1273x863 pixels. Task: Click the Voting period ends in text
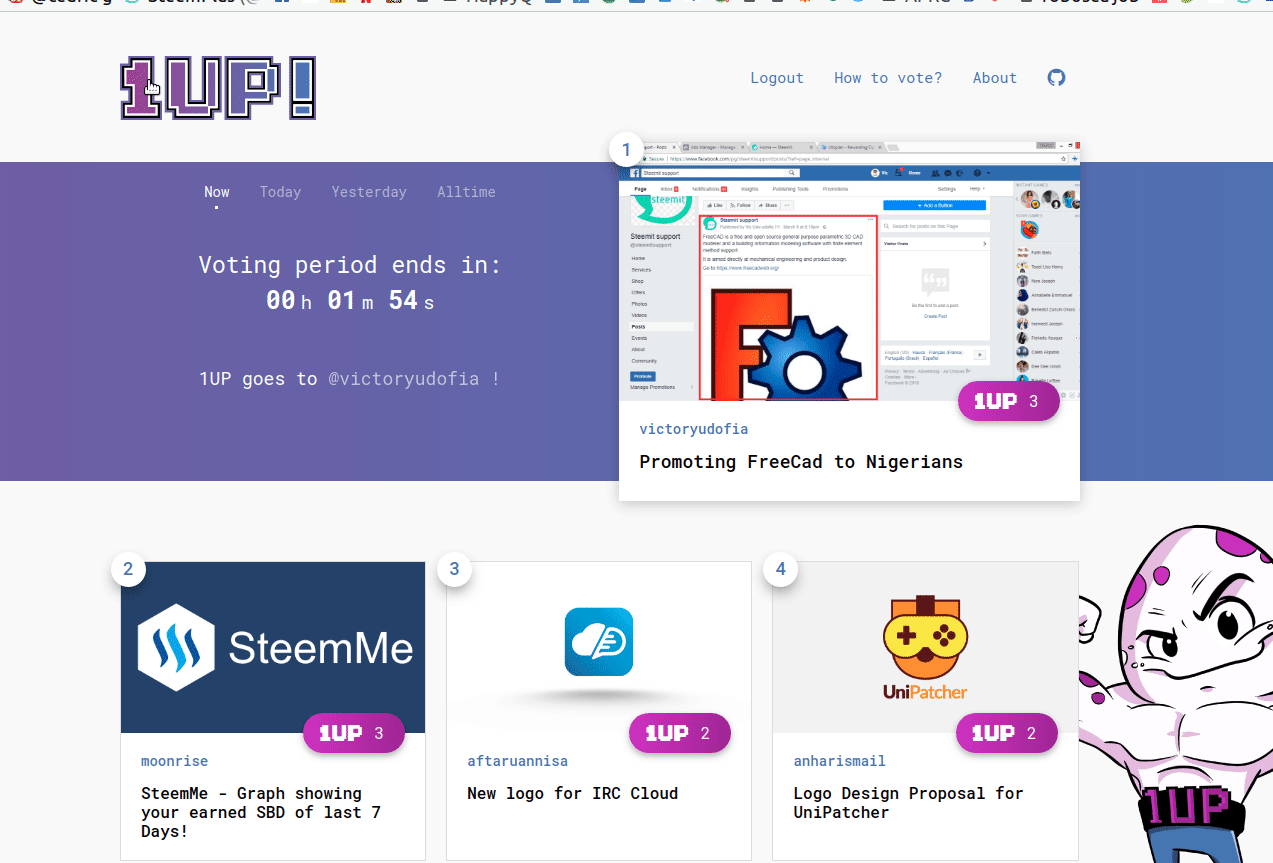point(350,265)
